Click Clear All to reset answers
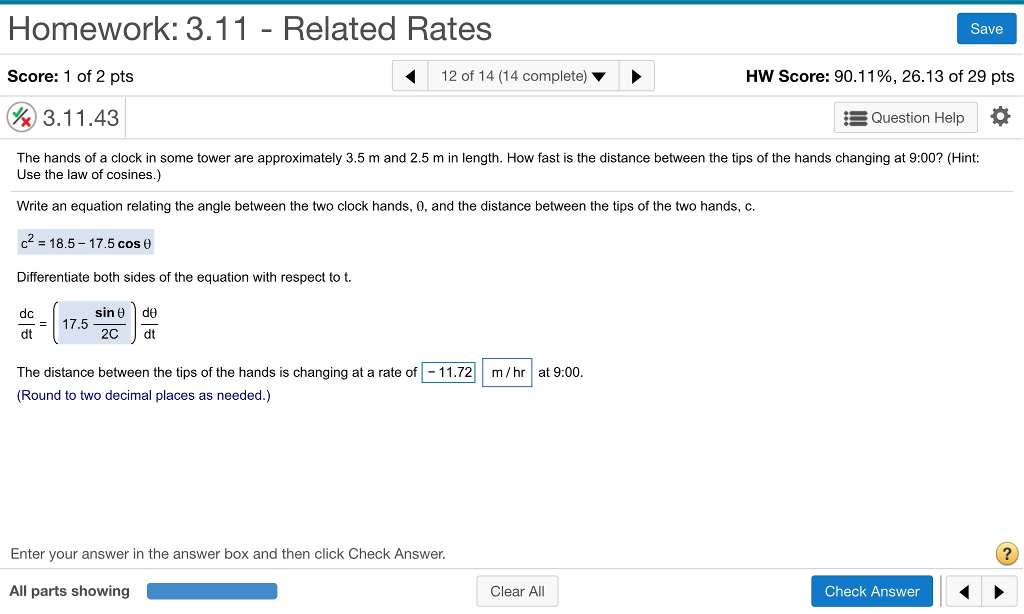The image size is (1024, 614). [x=517, y=590]
